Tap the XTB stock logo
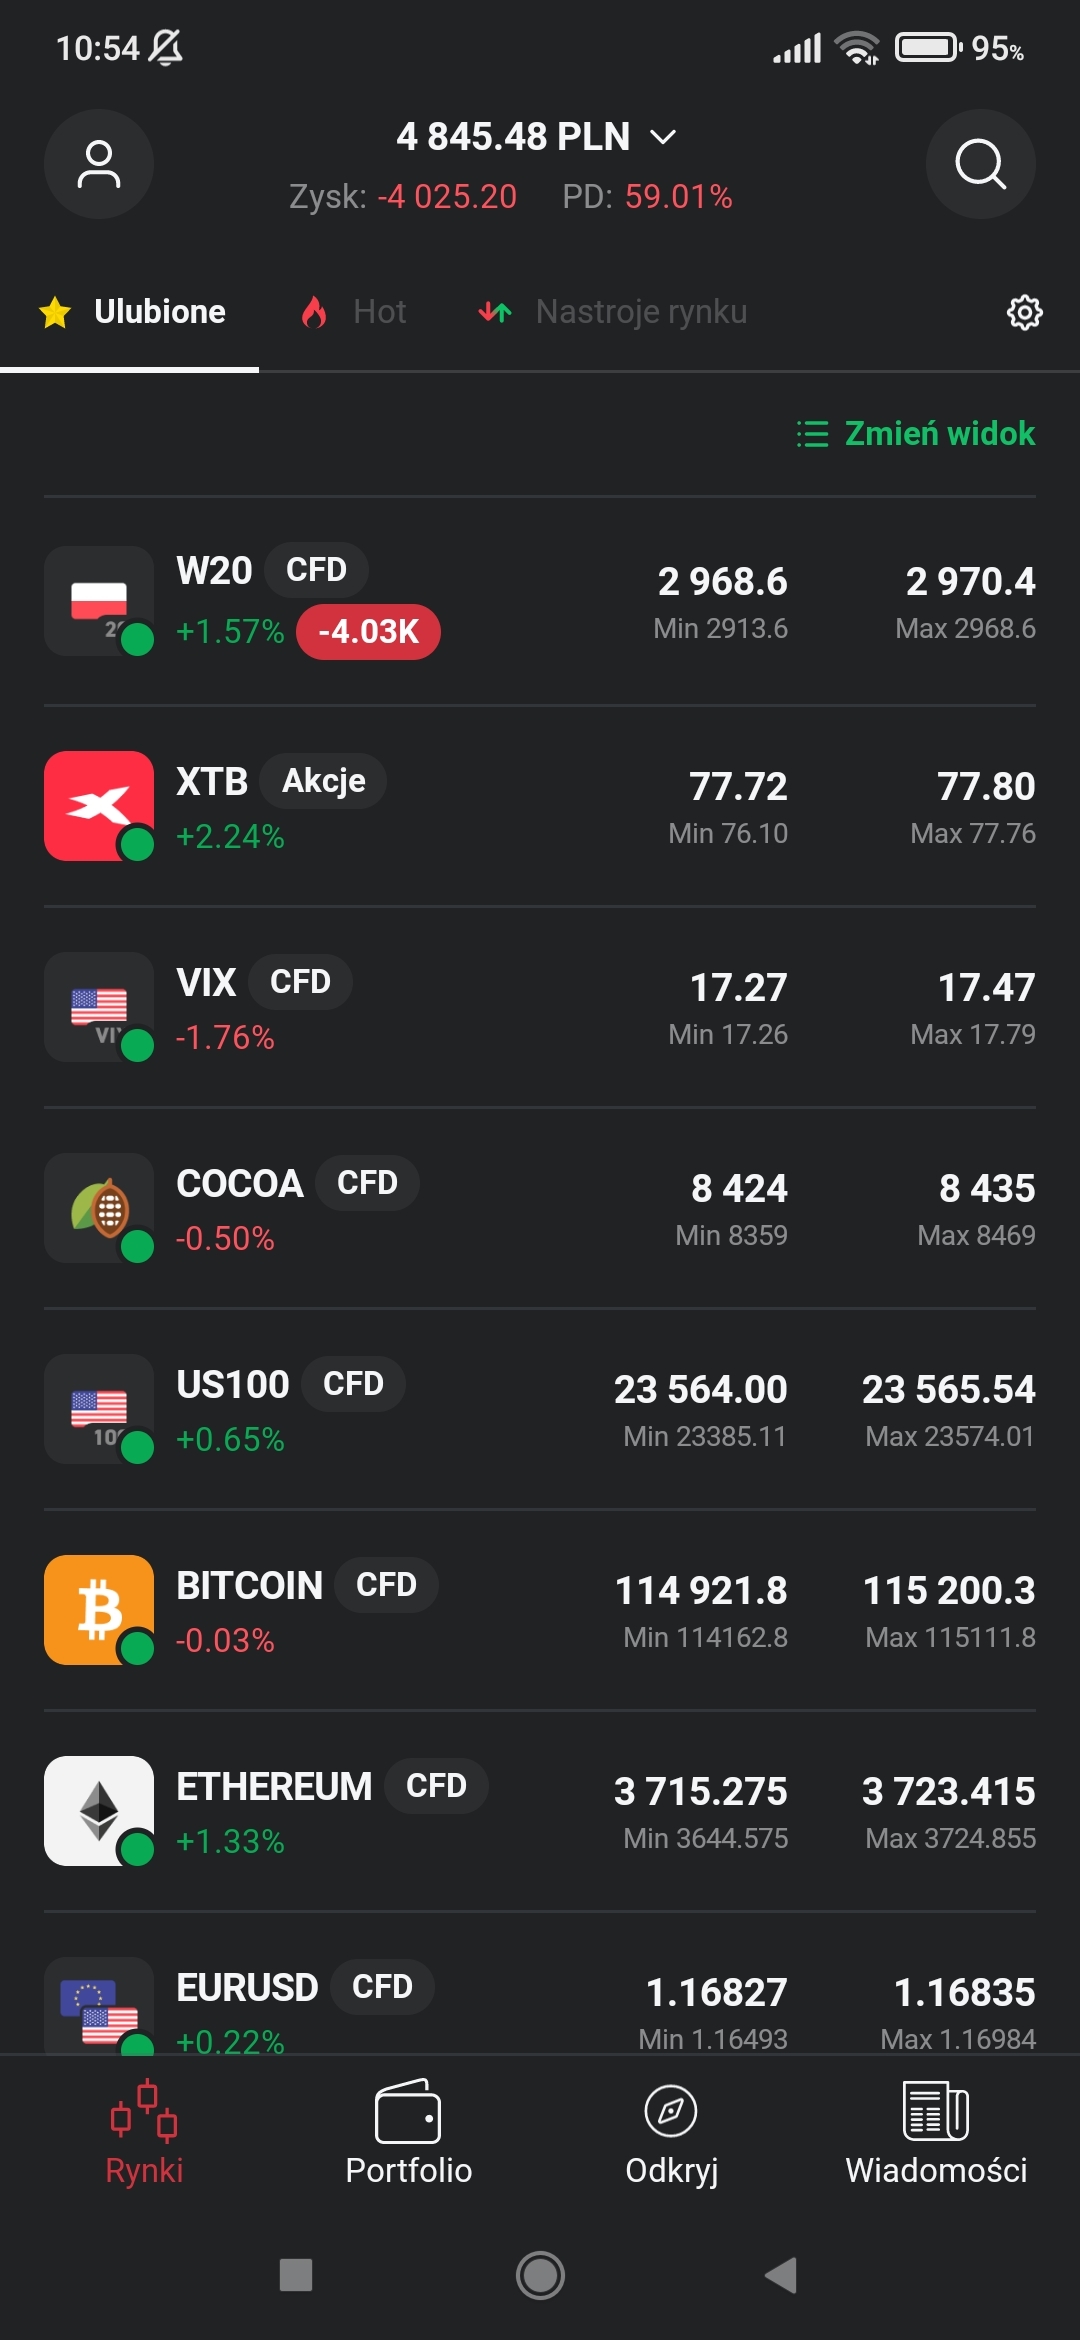Screen dimensions: 1080x2340 coord(98,805)
